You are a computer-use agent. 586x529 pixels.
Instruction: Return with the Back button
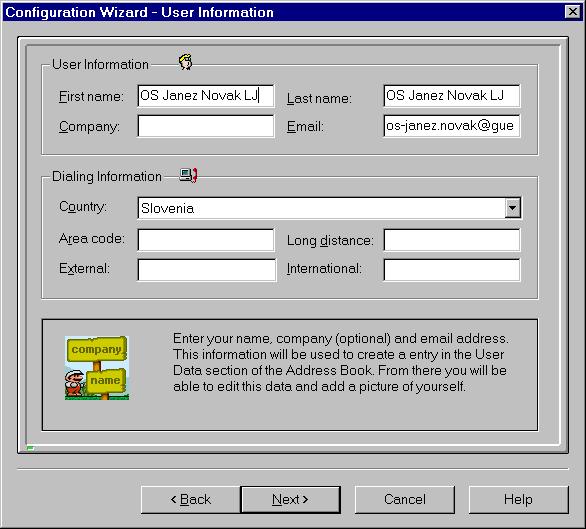point(191,499)
